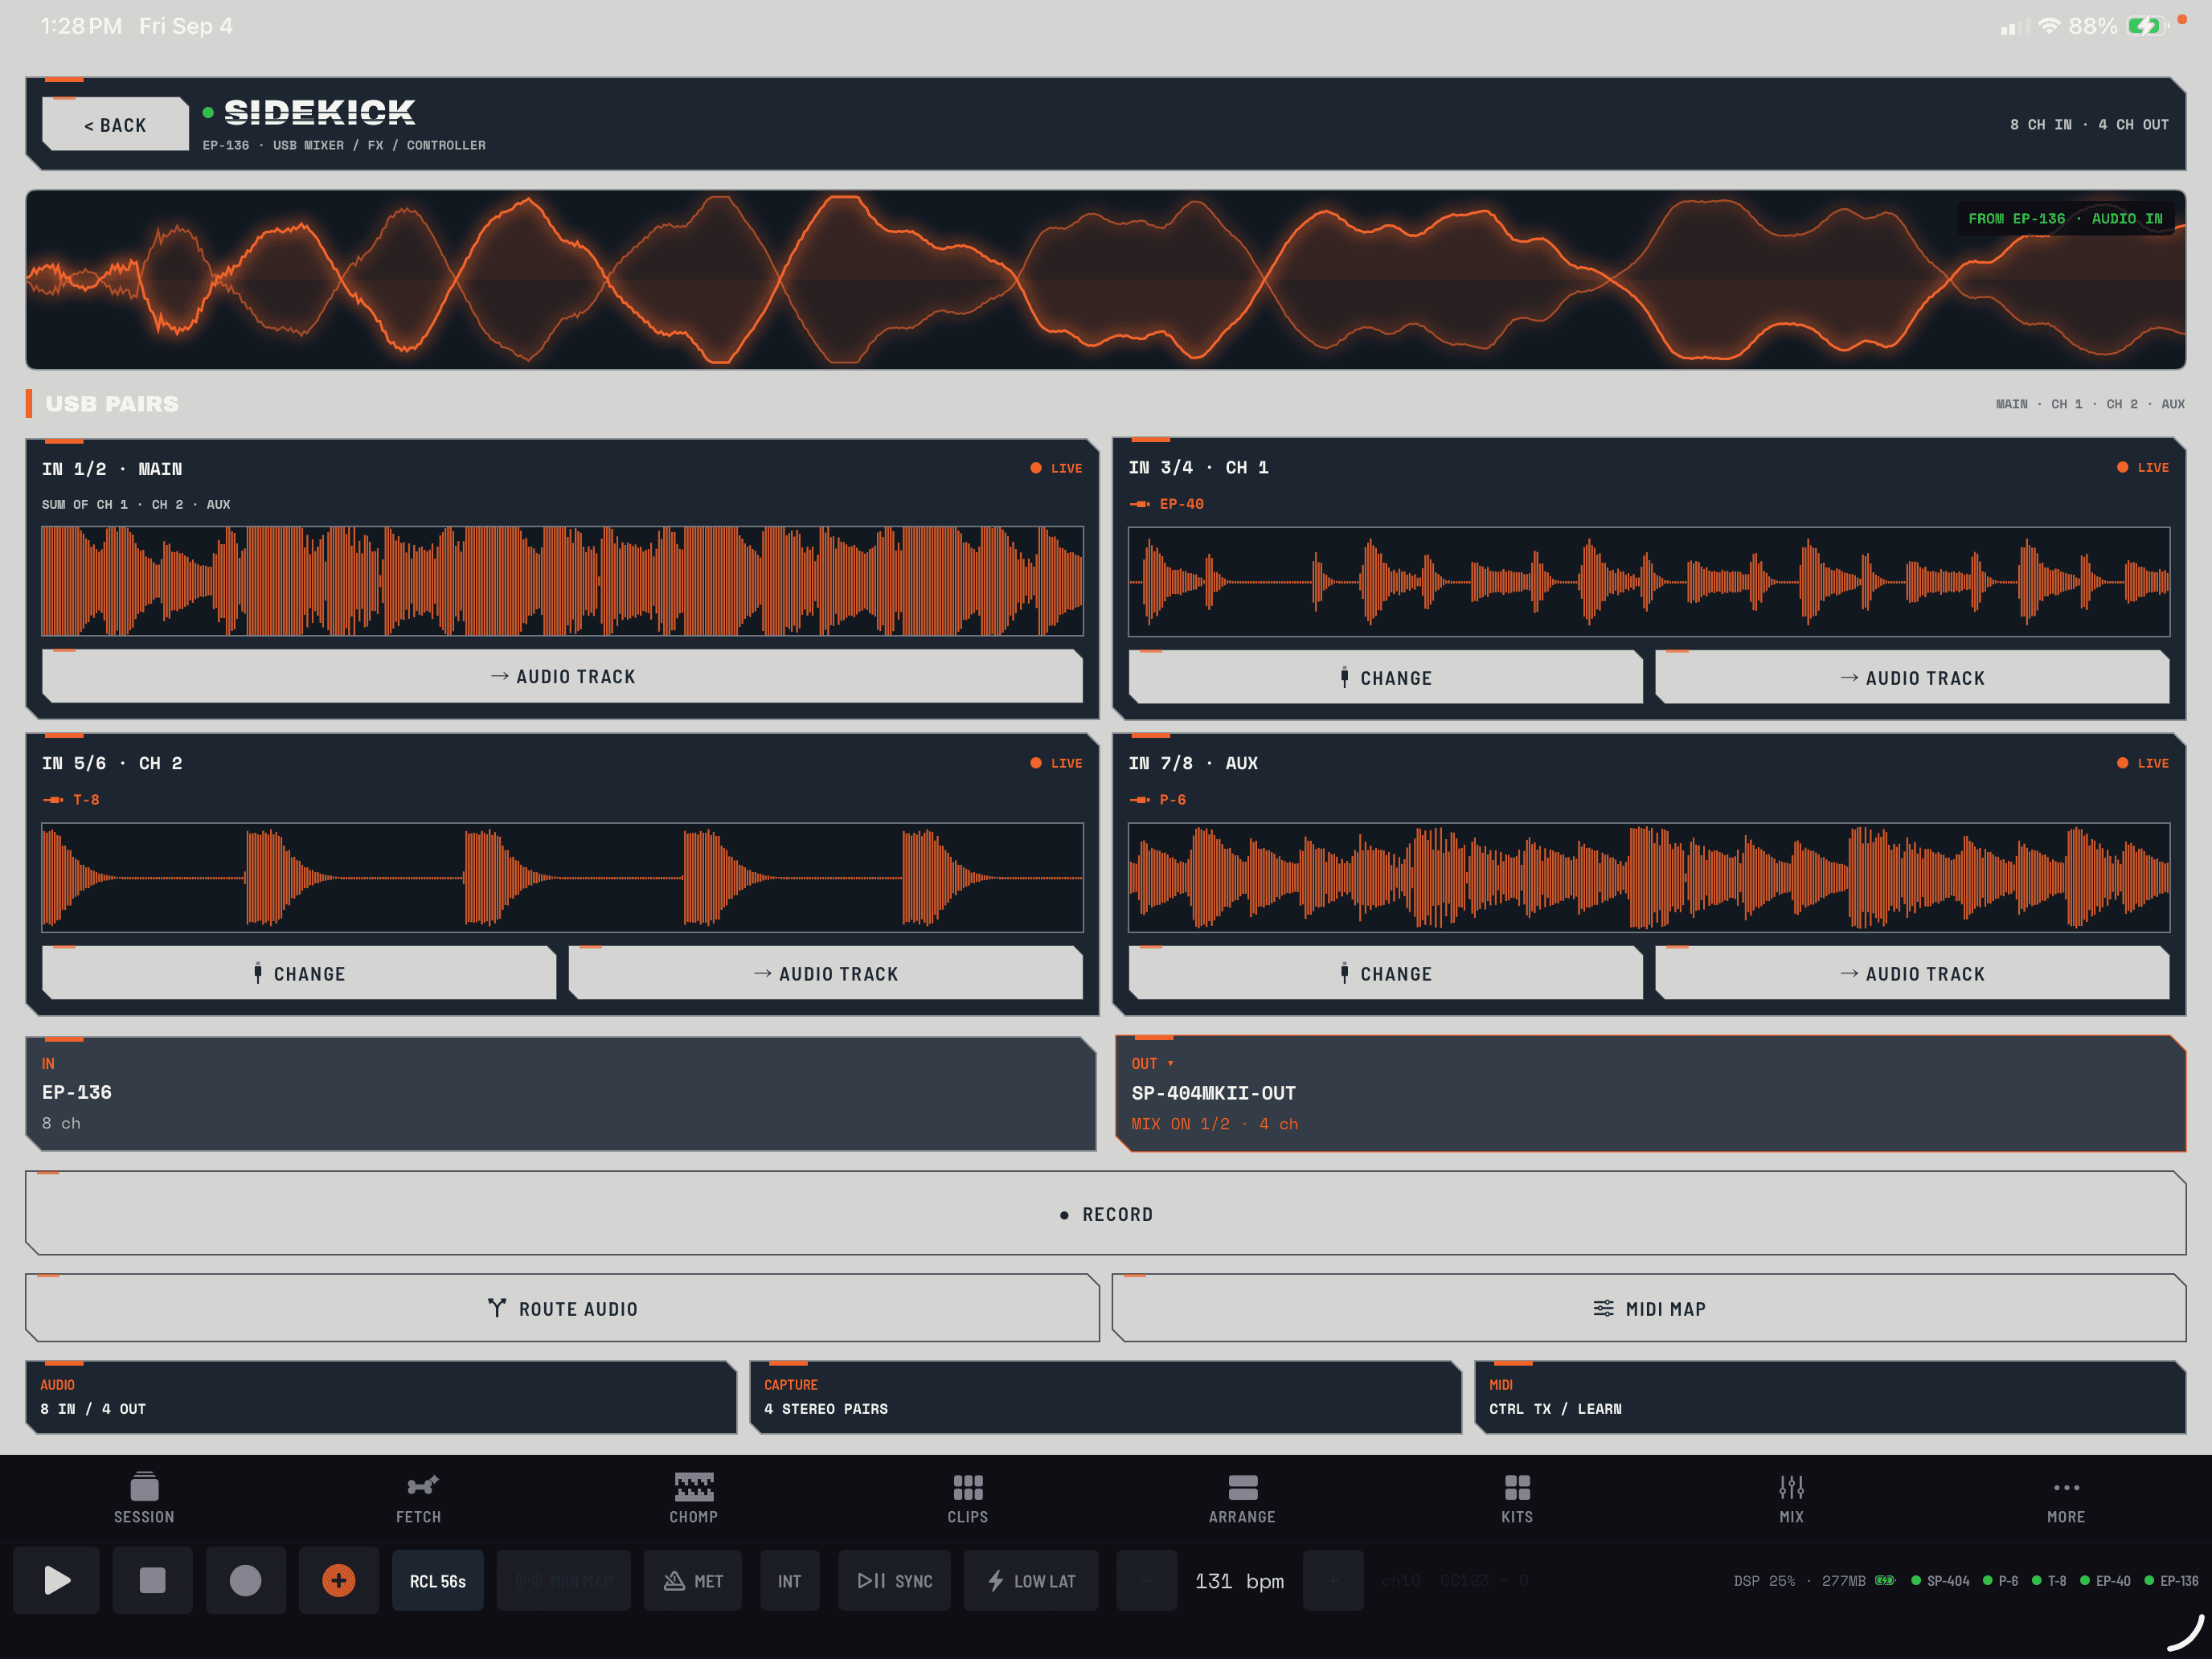Click the EP-40 source label with plug icon
The image size is (2212, 1659).
(1166, 504)
